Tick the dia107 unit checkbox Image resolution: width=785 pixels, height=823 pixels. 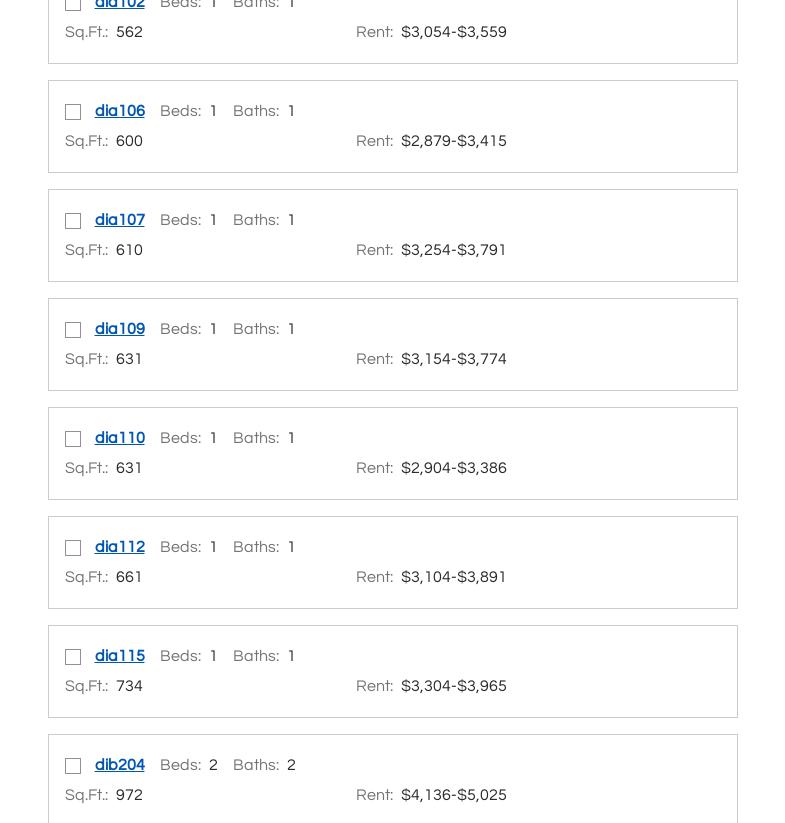pos(73,221)
